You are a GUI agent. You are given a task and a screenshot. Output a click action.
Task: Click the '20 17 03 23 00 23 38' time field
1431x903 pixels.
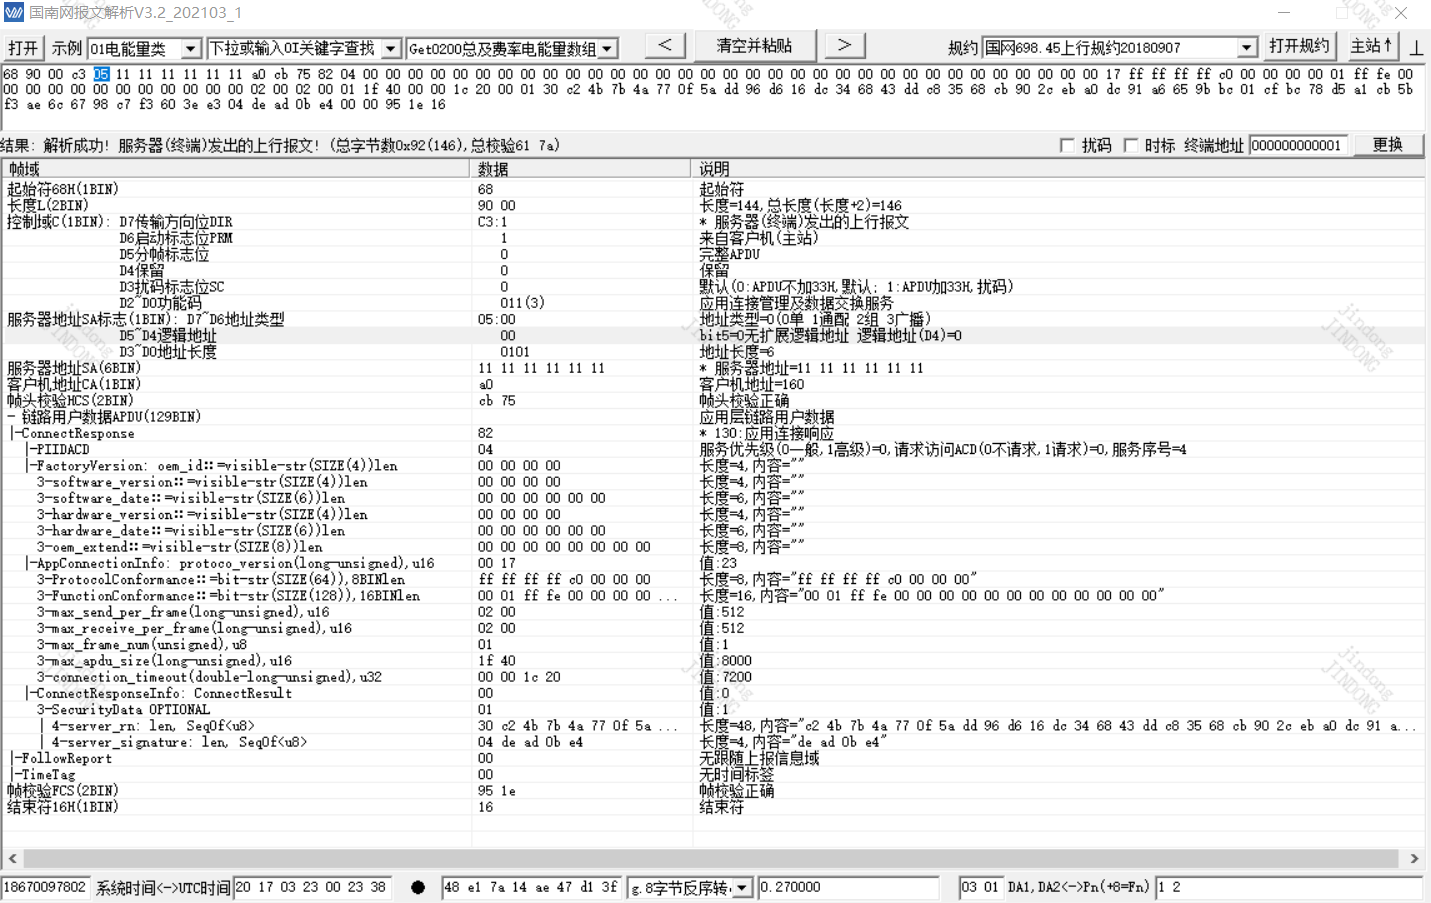[315, 887]
